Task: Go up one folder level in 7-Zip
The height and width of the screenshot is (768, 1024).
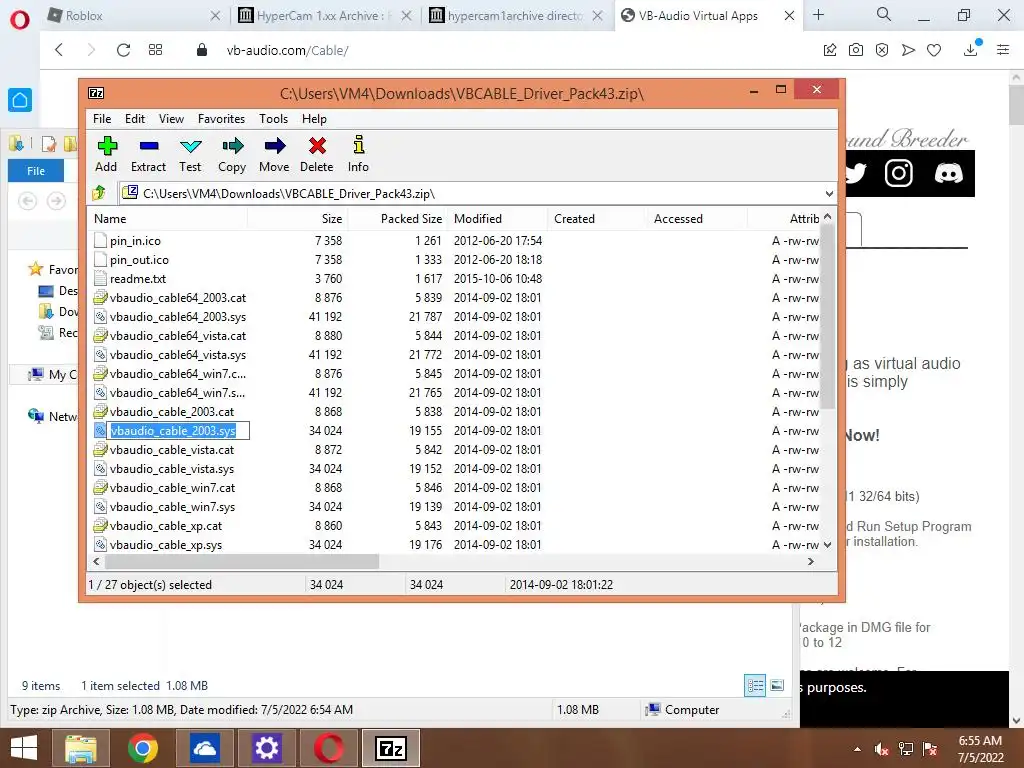Action: click(x=99, y=193)
